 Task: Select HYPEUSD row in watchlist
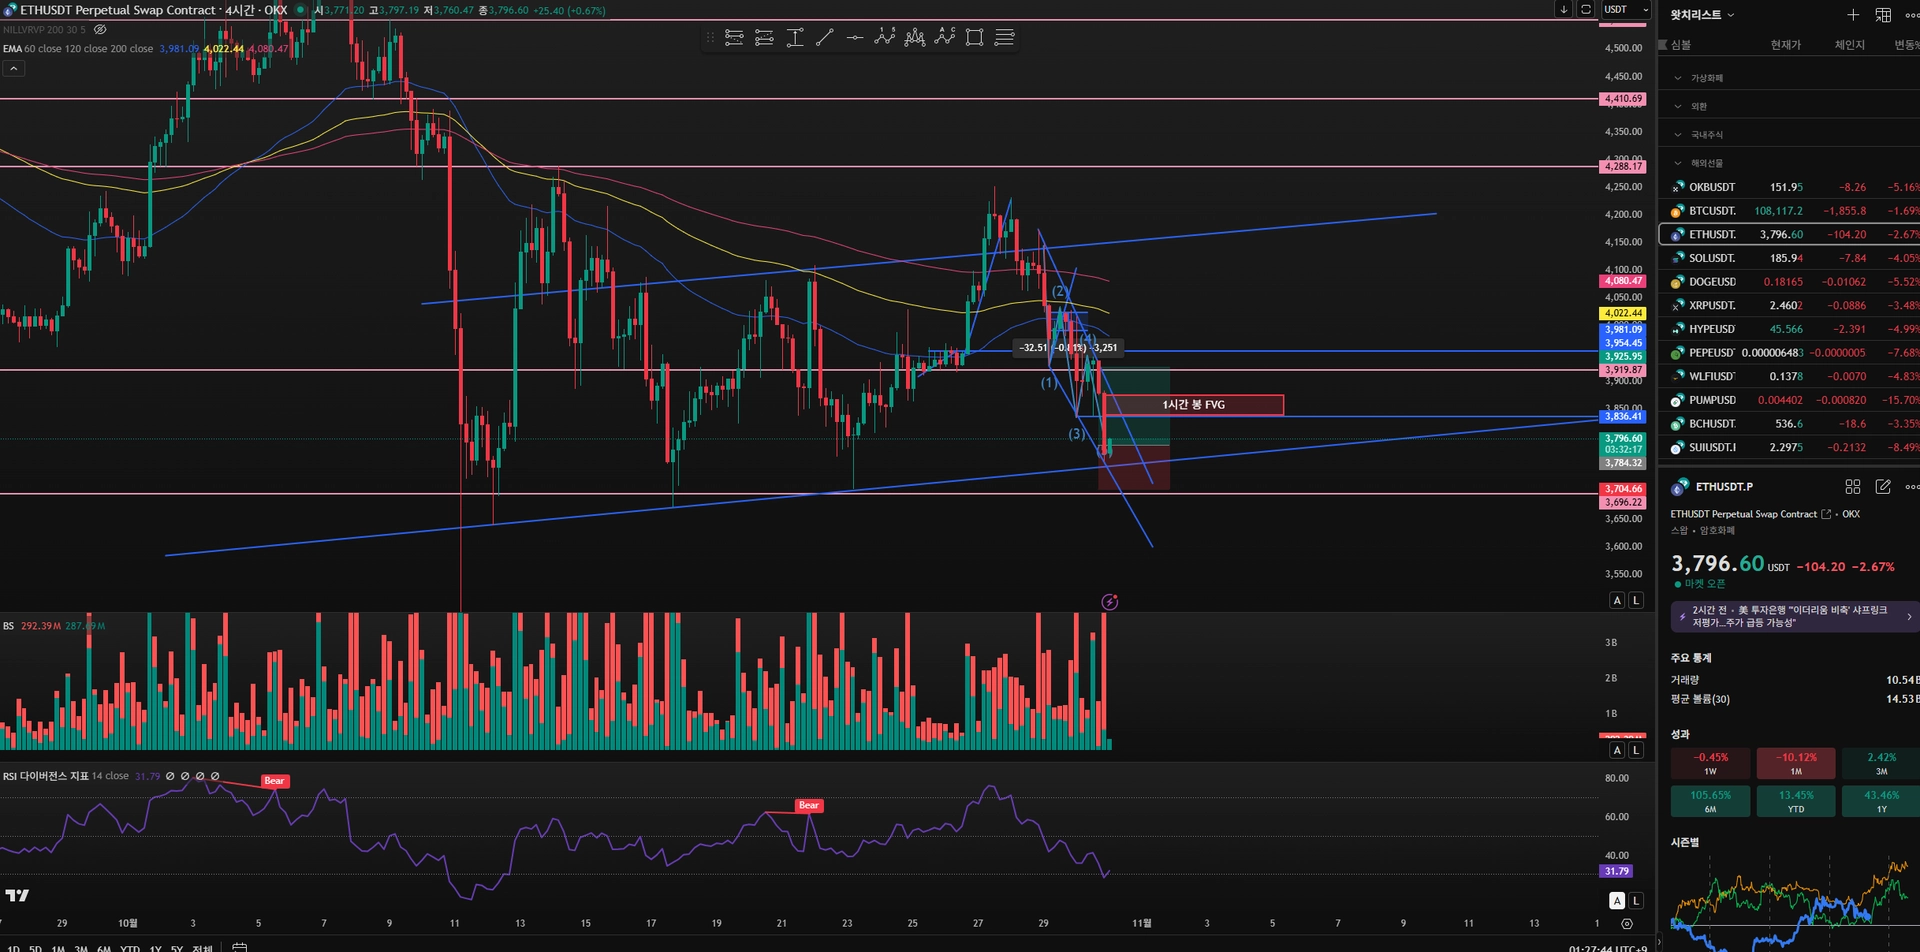pos(1789,329)
